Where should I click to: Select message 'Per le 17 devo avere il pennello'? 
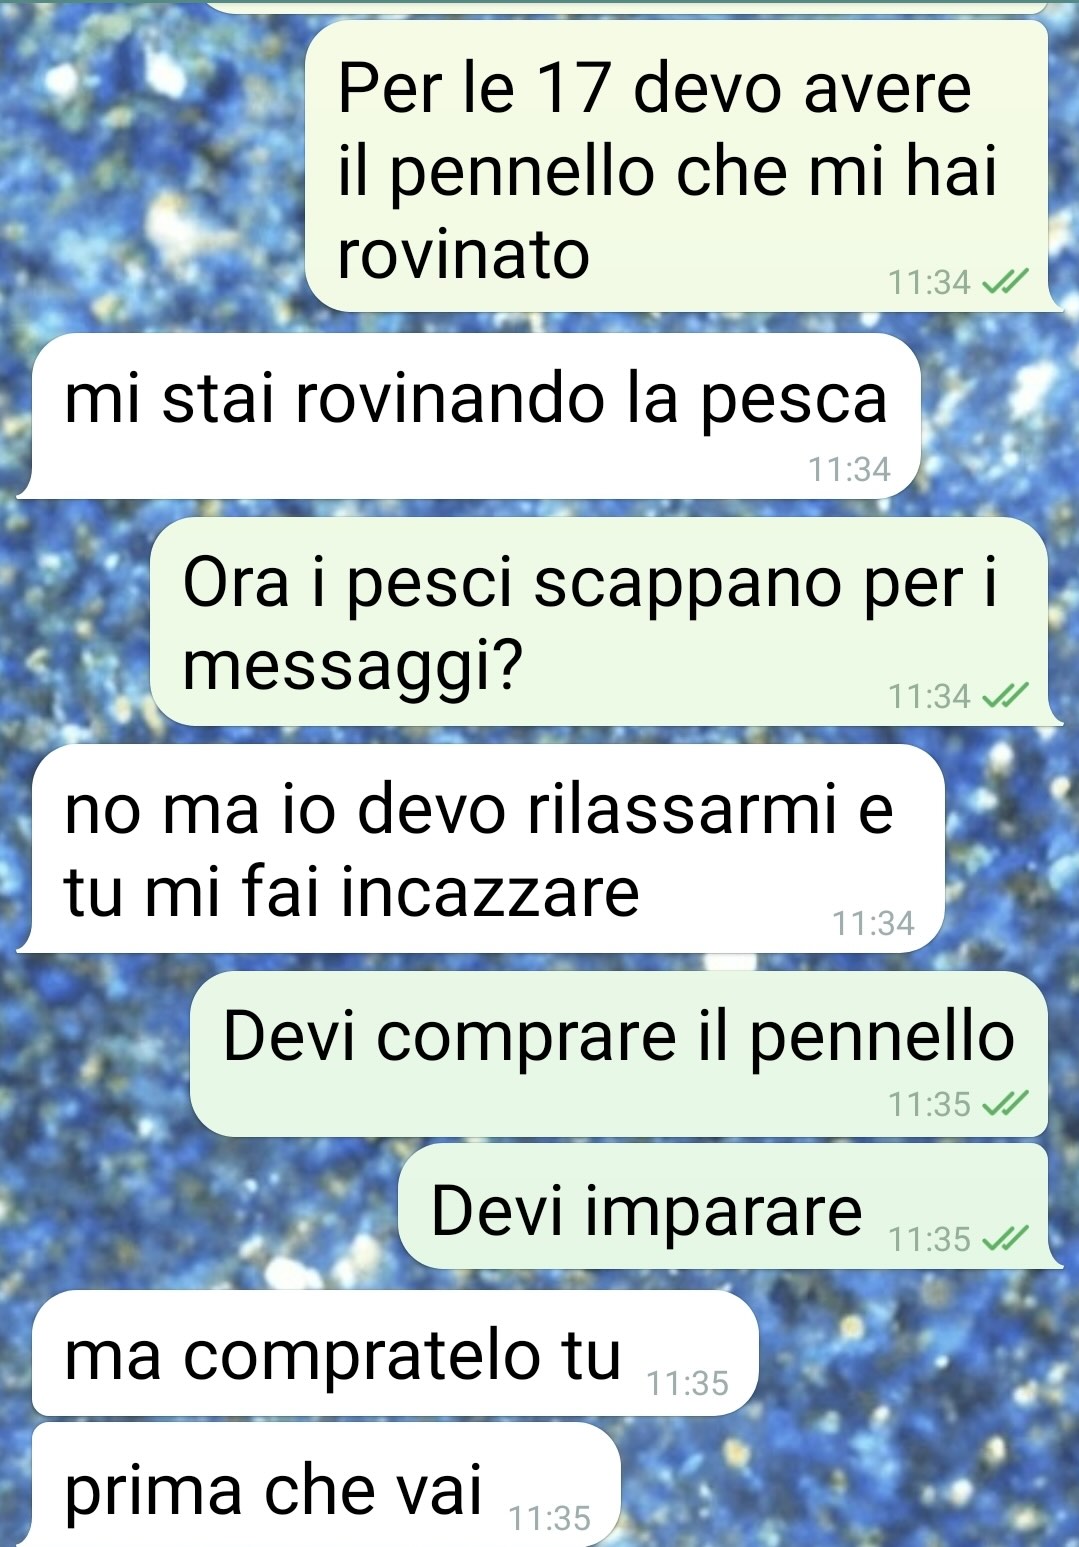677,166
